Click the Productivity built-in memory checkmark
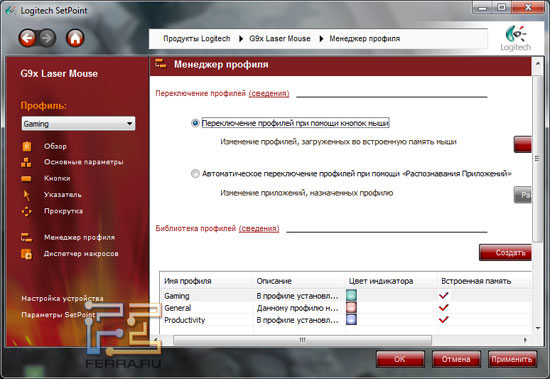Viewport: 550px width, 379px height. tap(444, 320)
